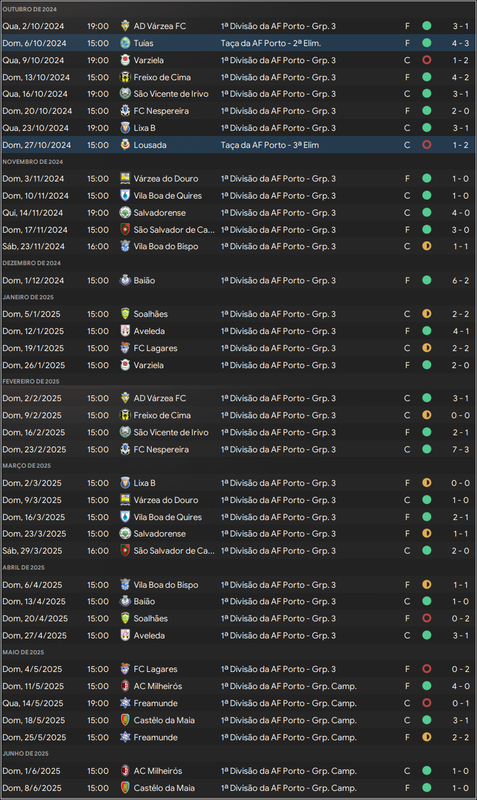Open the 7 - 3 result against FC Nespereira
Image resolution: width=477 pixels, height=800 pixels.
(460, 449)
